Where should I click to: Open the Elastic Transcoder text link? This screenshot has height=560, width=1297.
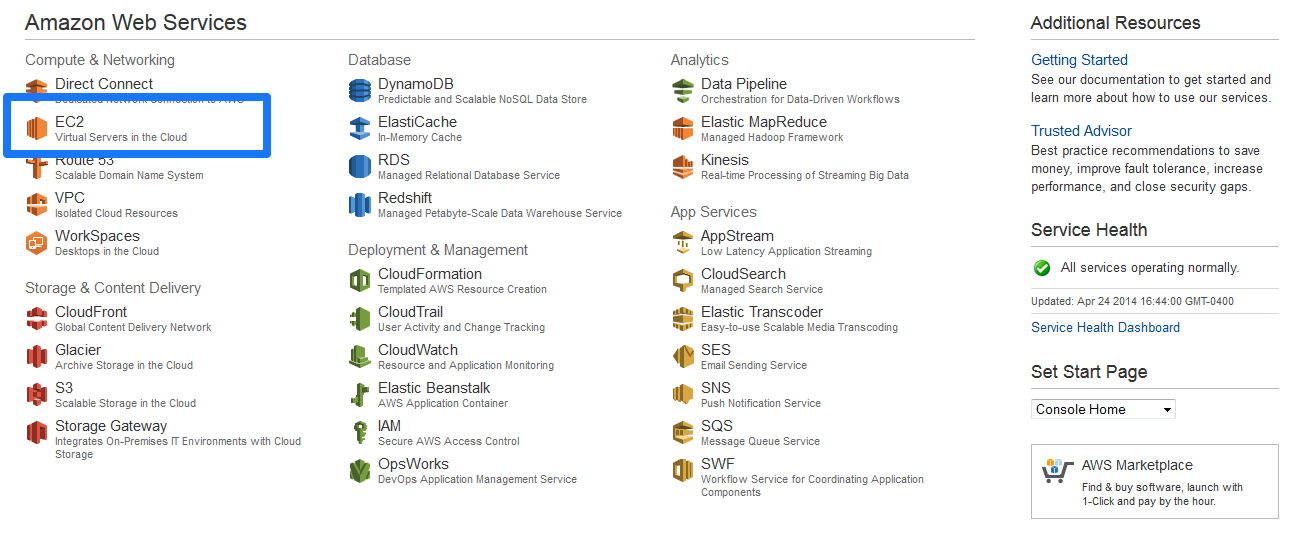pyautogui.click(x=762, y=312)
